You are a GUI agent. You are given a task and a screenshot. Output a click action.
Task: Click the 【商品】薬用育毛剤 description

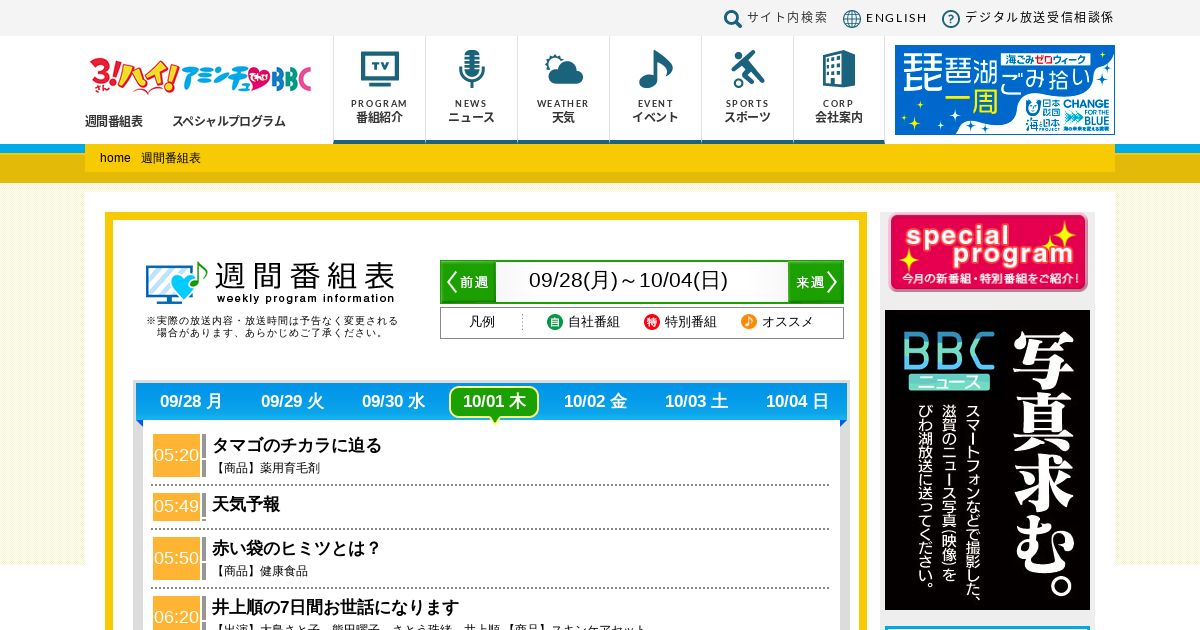point(266,468)
